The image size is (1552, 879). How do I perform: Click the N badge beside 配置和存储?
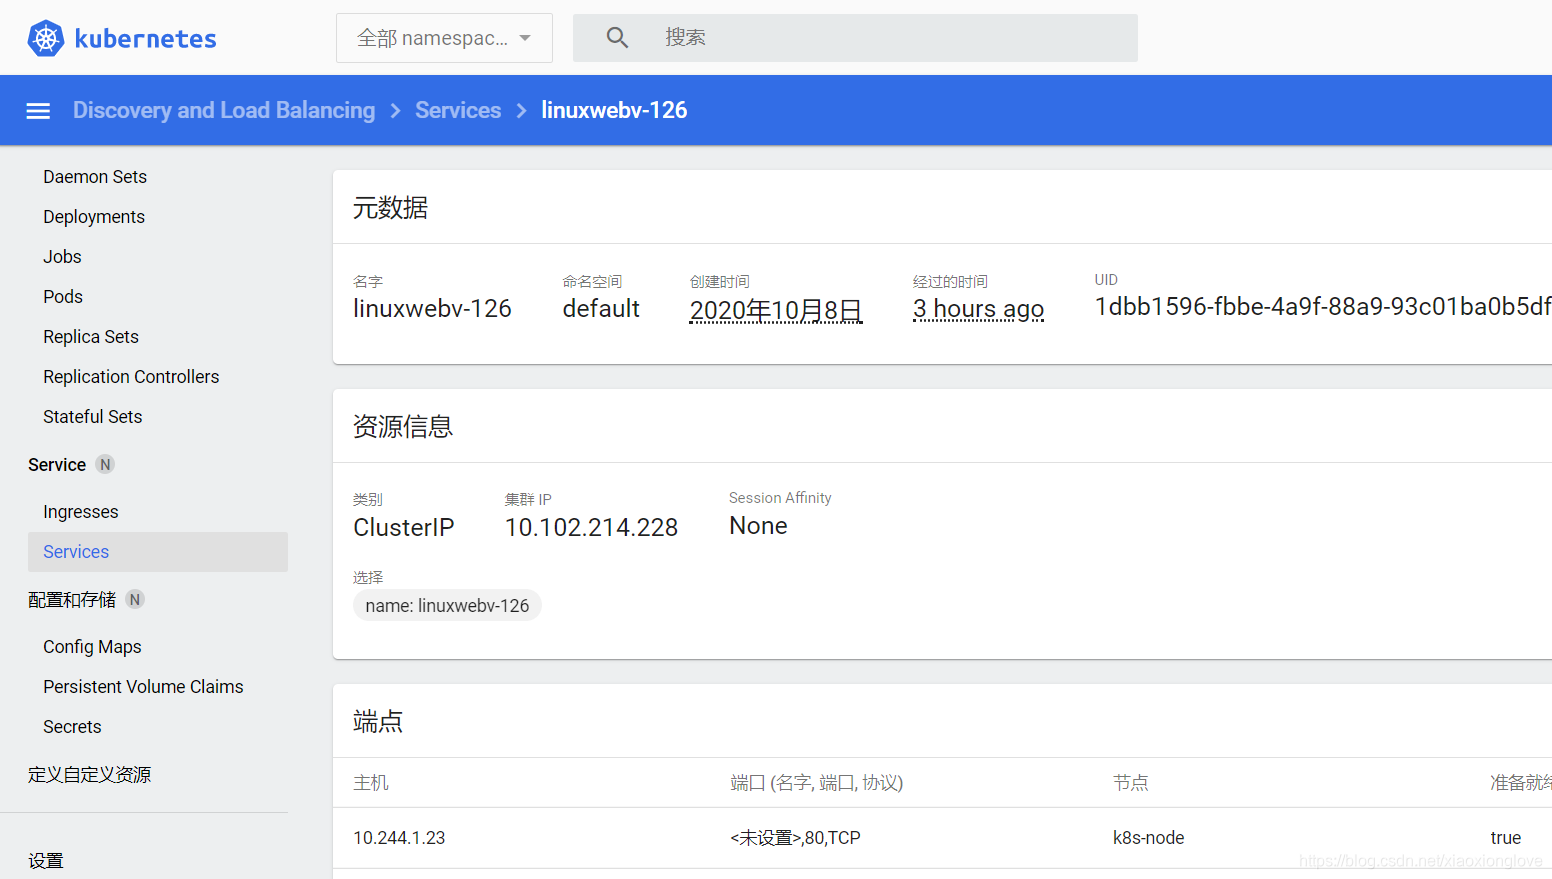(135, 599)
